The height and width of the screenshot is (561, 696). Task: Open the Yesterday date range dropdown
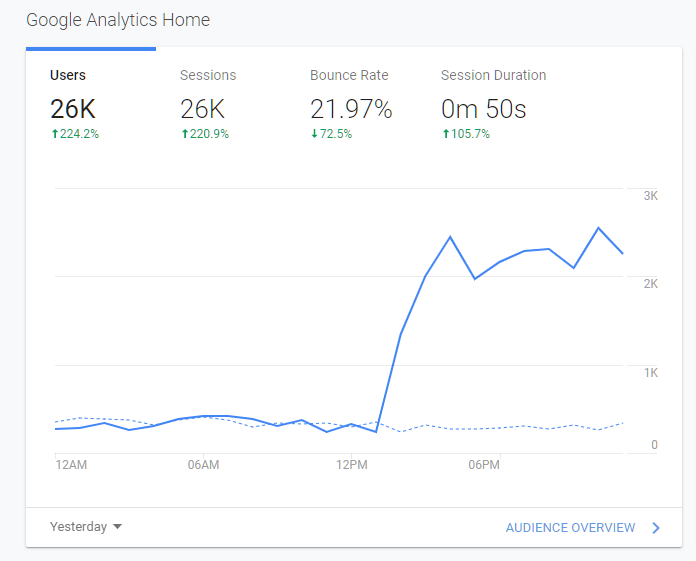click(79, 527)
